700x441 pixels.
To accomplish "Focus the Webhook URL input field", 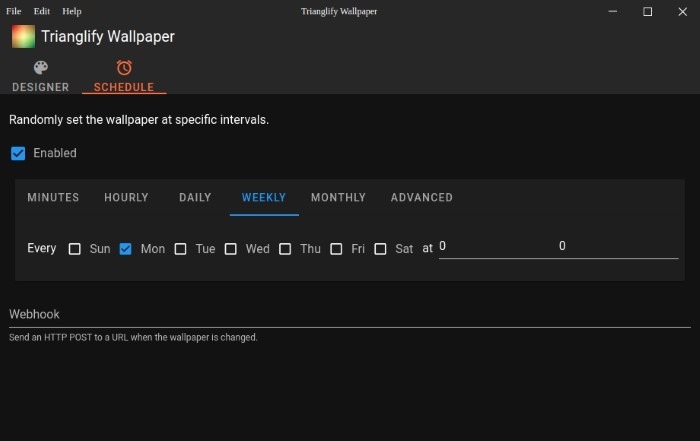I will click(350, 315).
